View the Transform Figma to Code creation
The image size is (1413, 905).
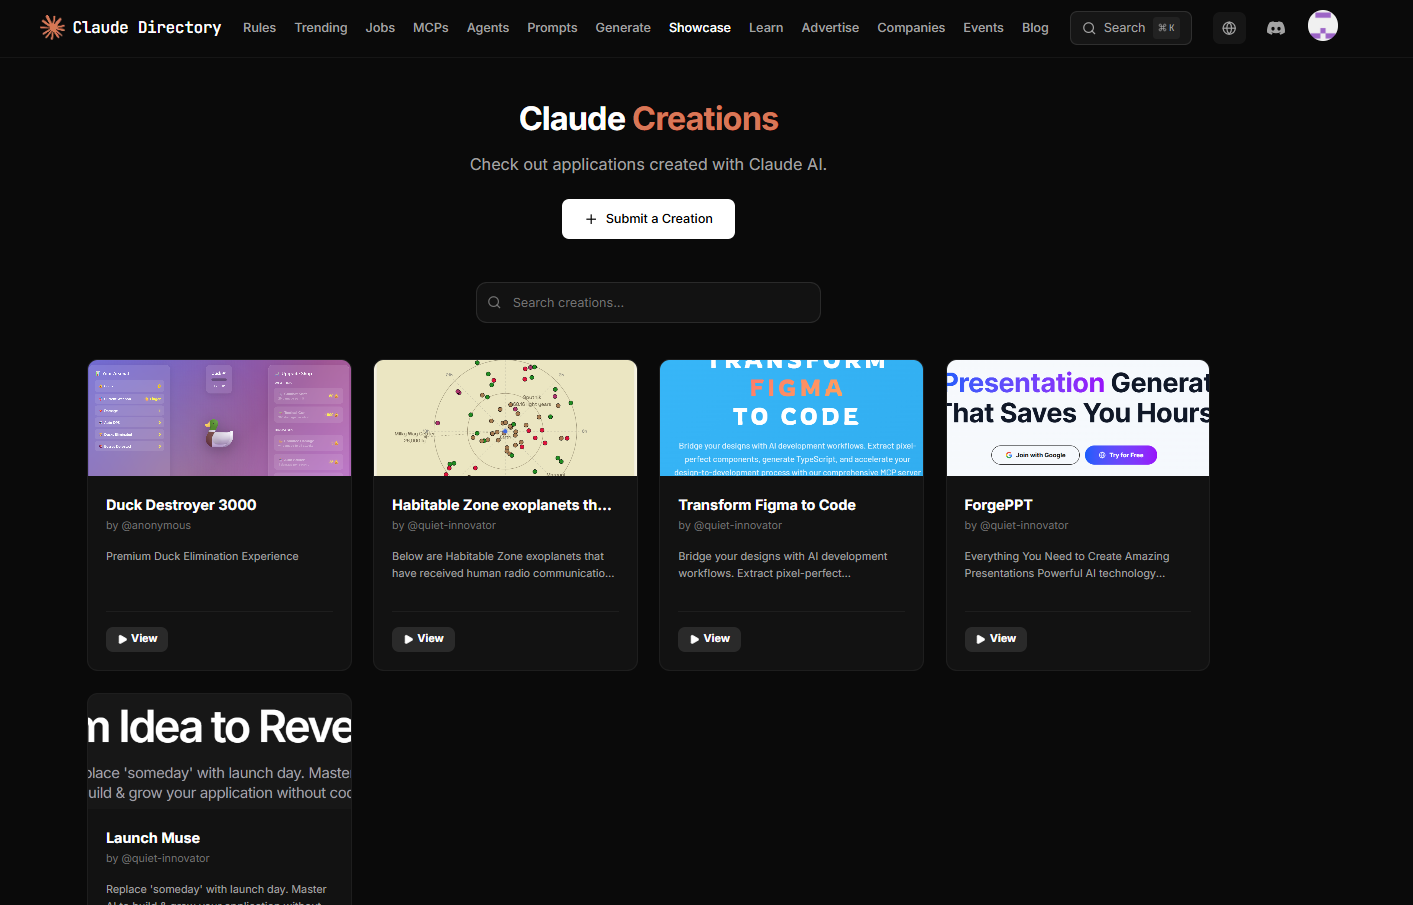pyautogui.click(x=709, y=639)
